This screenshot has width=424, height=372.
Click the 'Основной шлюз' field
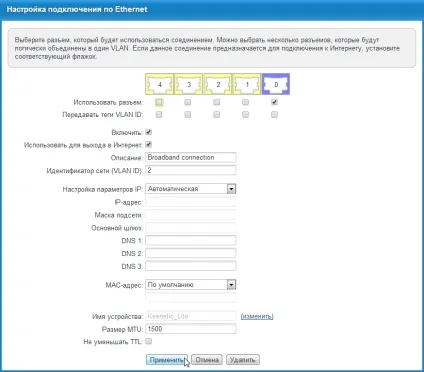tap(191, 228)
